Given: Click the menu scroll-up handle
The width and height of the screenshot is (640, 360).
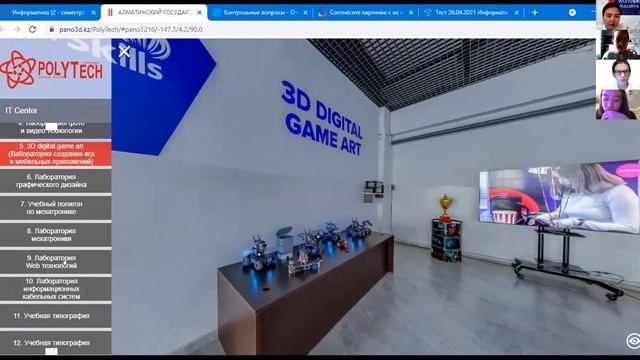Looking at the screenshot, I should coord(51,127).
